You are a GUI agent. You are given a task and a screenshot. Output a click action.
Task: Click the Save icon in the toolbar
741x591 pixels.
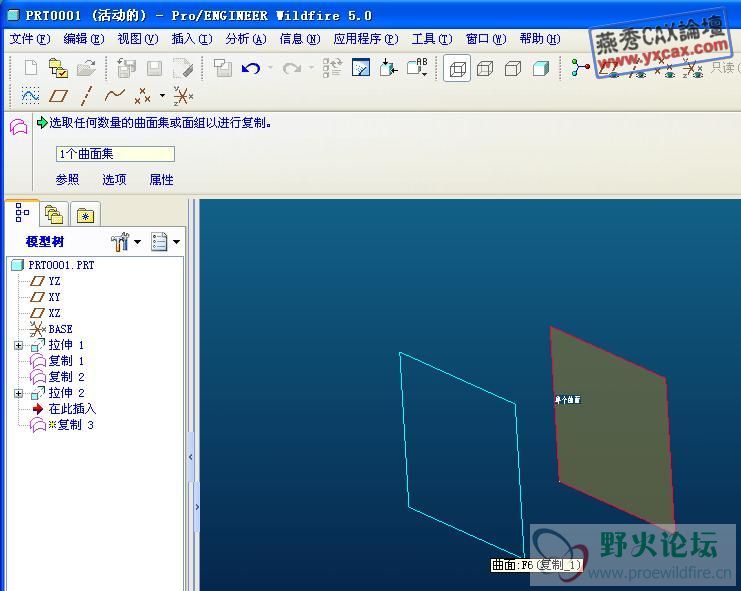tap(155, 69)
